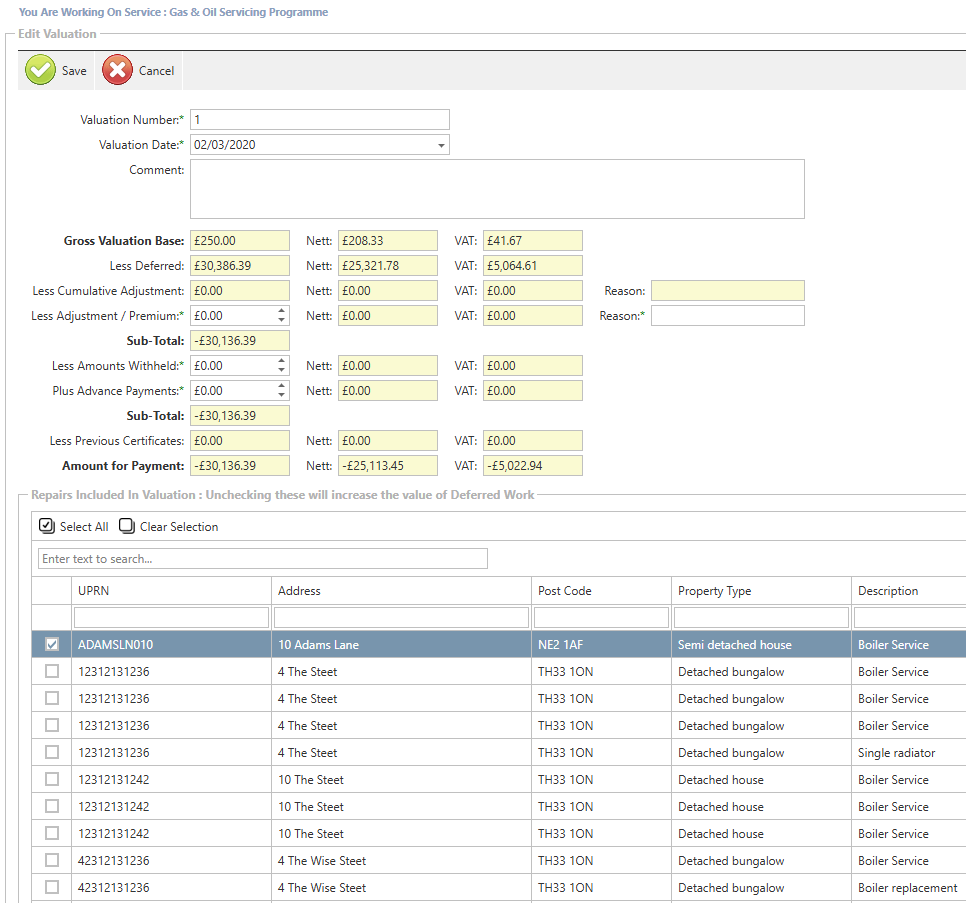Focus the Valuation Number field
The image size is (966, 903).
[319, 120]
